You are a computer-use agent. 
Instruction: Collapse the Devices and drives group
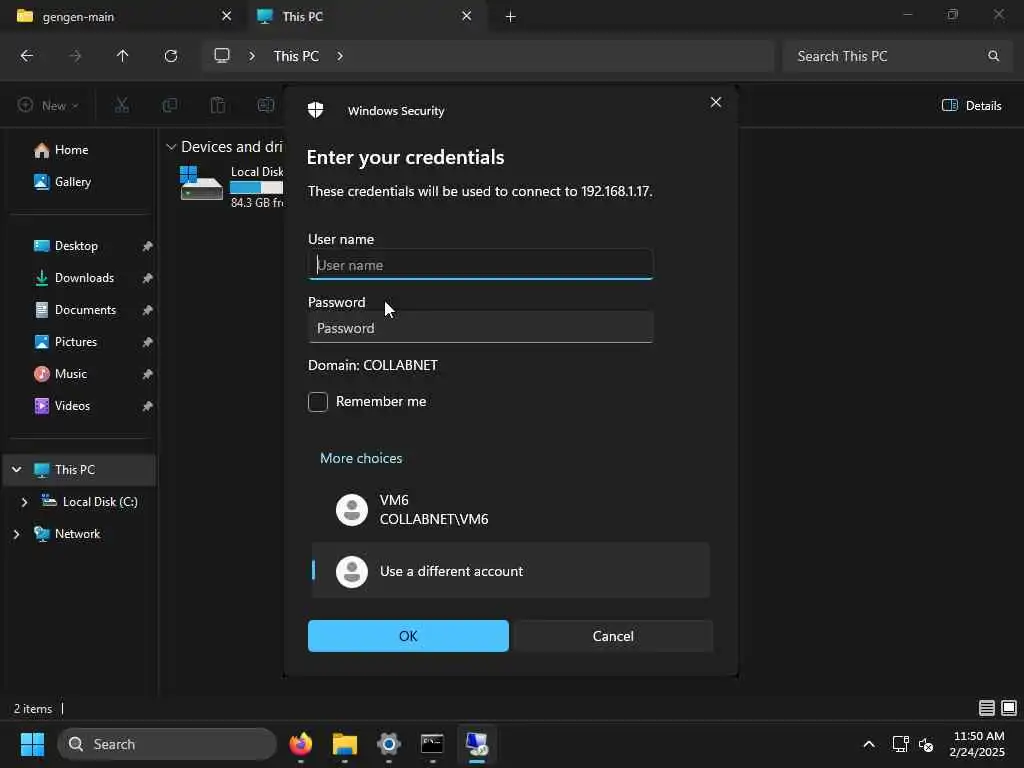pos(171,147)
